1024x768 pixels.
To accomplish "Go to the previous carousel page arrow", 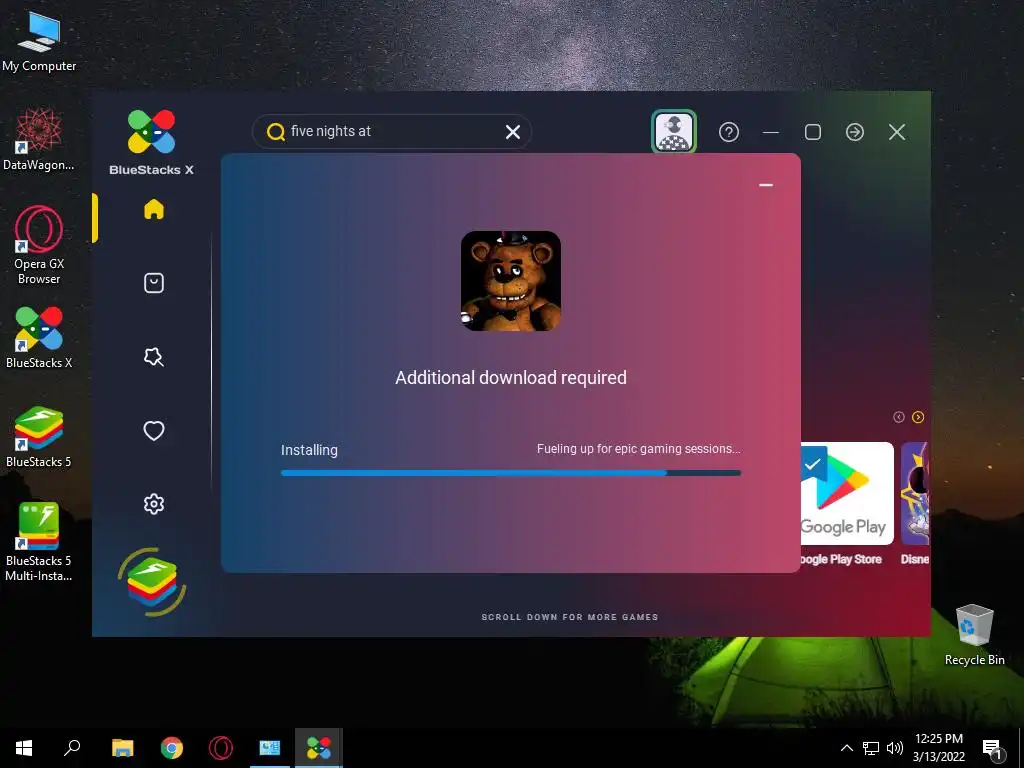I will click(x=899, y=417).
